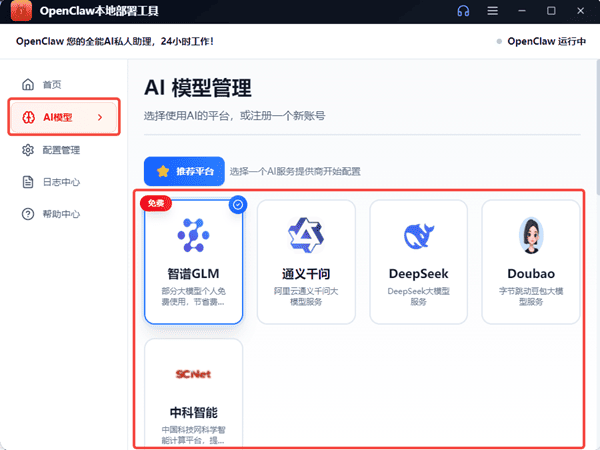
Task: Pick the 中科智能 SCNet card
Action: (194, 393)
